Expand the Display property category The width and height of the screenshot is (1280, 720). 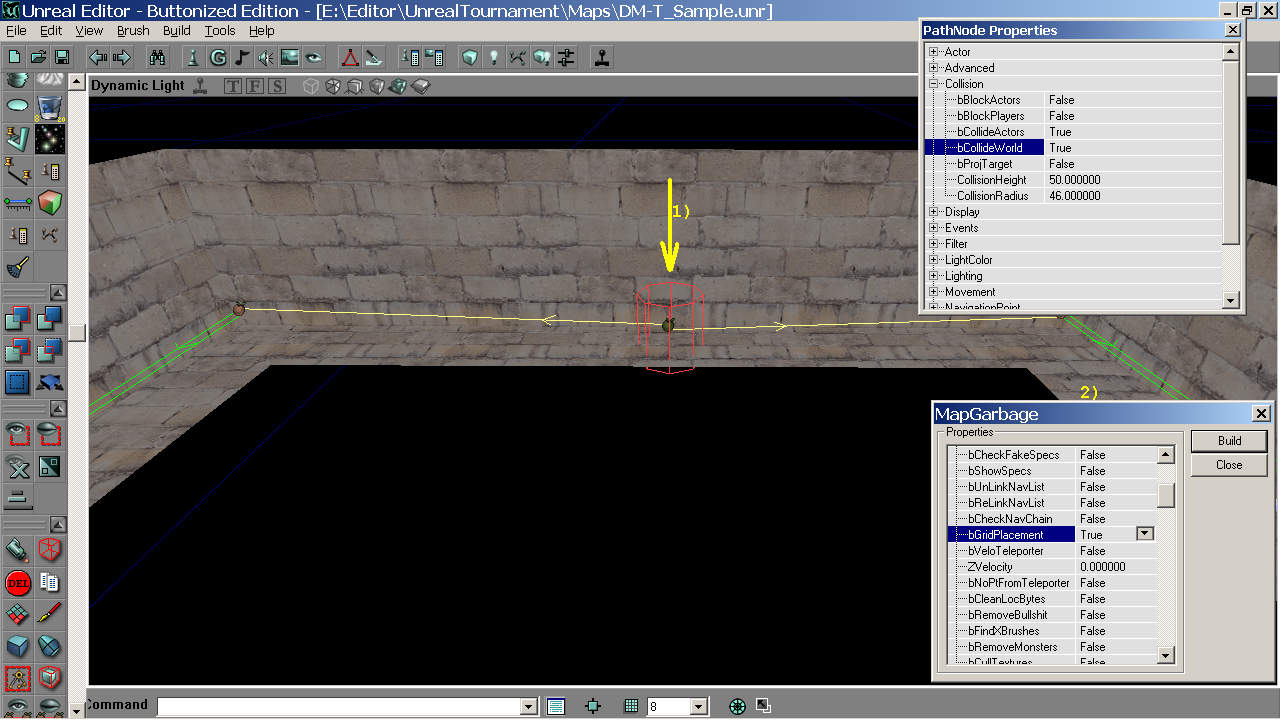tap(934, 212)
